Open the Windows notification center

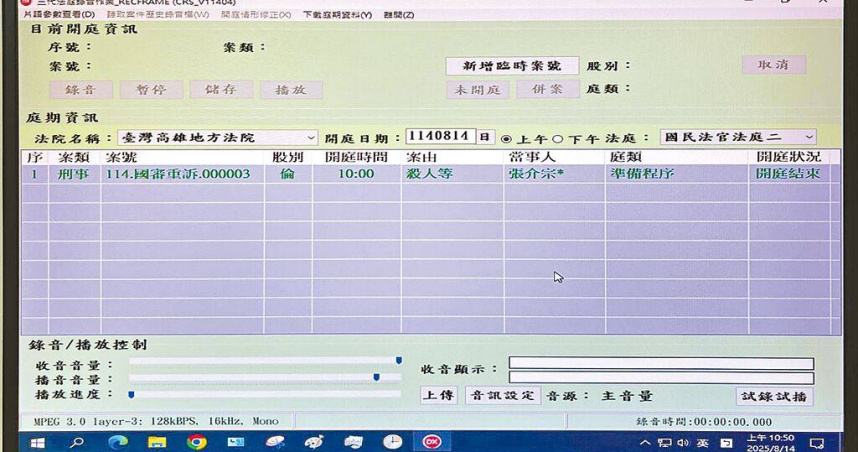(816, 443)
